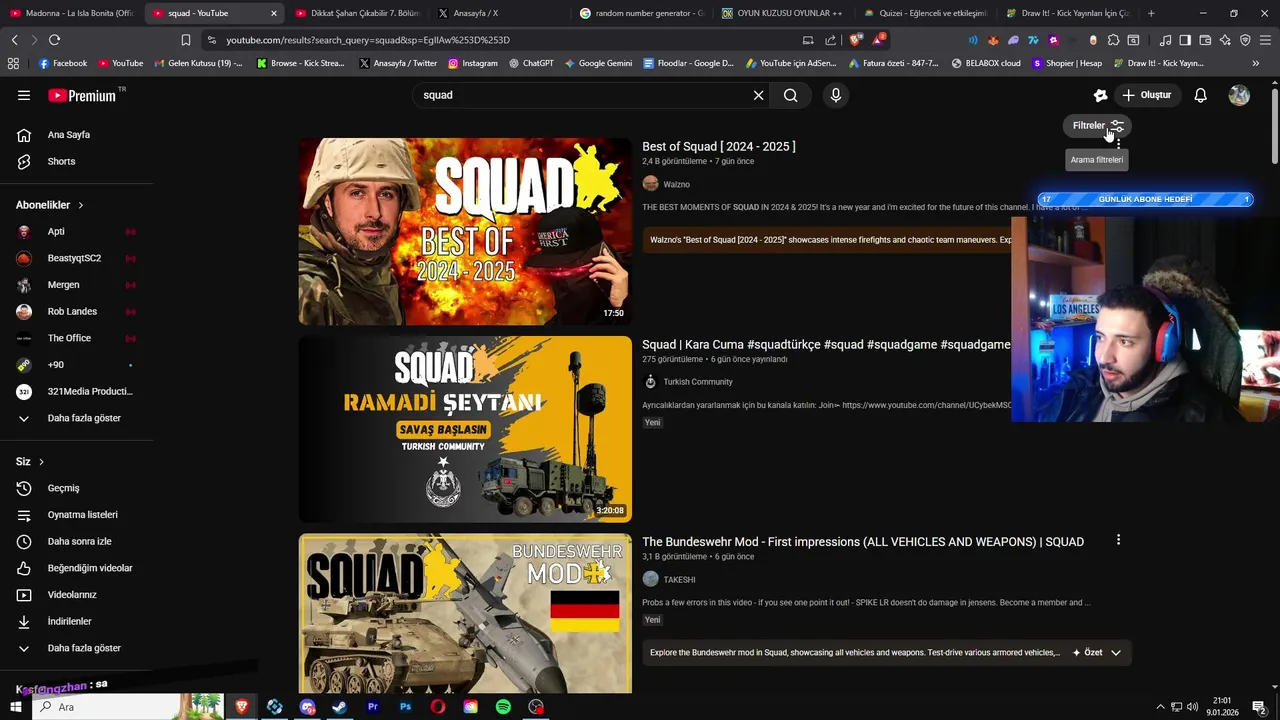Play Best of Squad 2024-2025 thumbnail
1280x720 pixels.
(465, 231)
